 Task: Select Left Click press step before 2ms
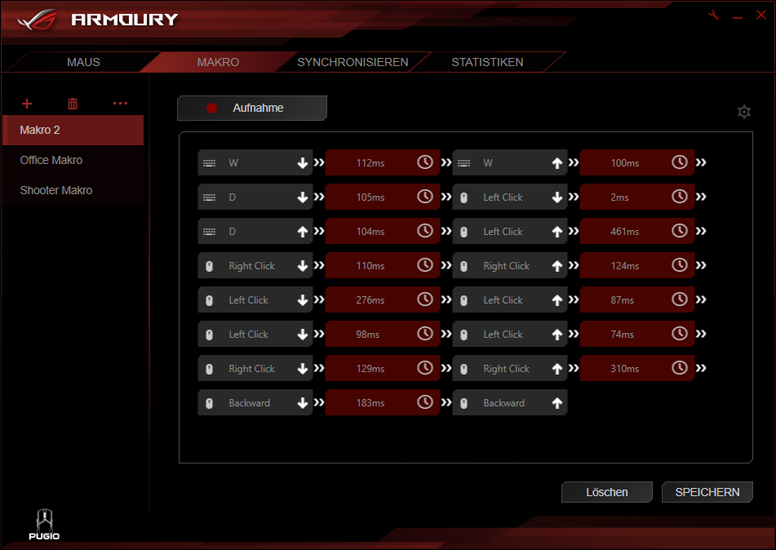pyautogui.click(x=510, y=197)
